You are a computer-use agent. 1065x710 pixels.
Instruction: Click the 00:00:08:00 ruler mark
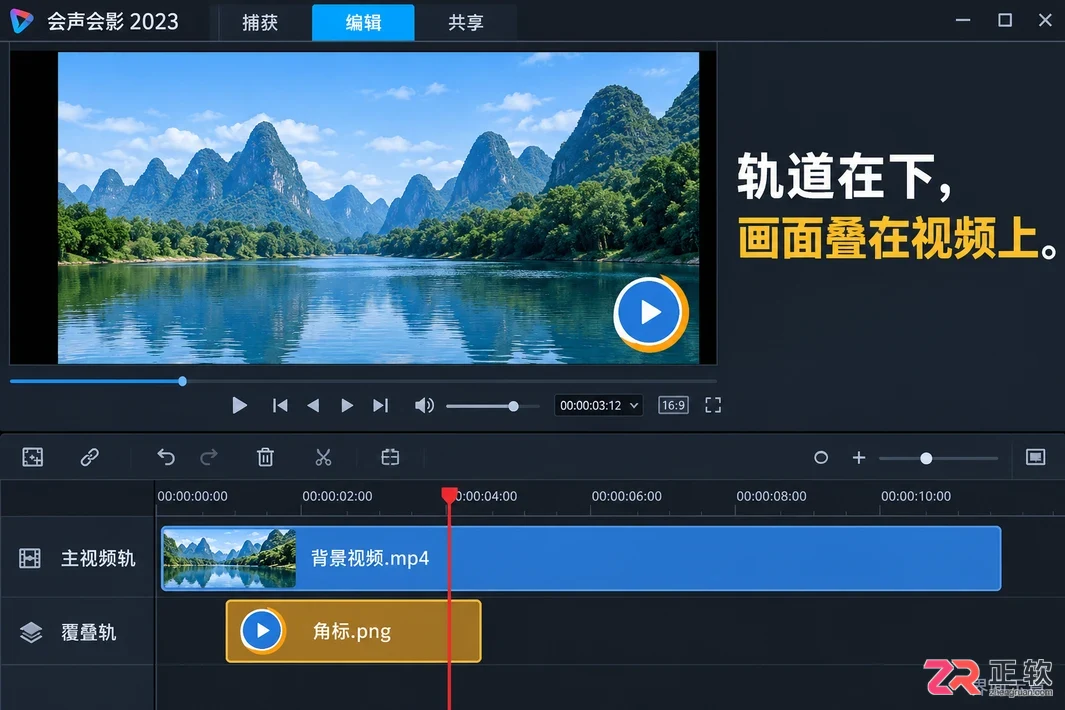point(771,497)
